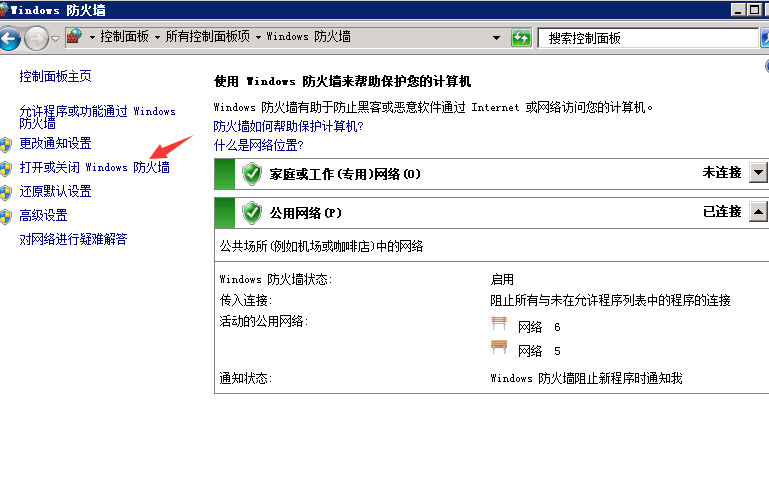
Task: Select Windows 防火墙 breadcrumb in address bar
Action: pyautogui.click(x=308, y=36)
